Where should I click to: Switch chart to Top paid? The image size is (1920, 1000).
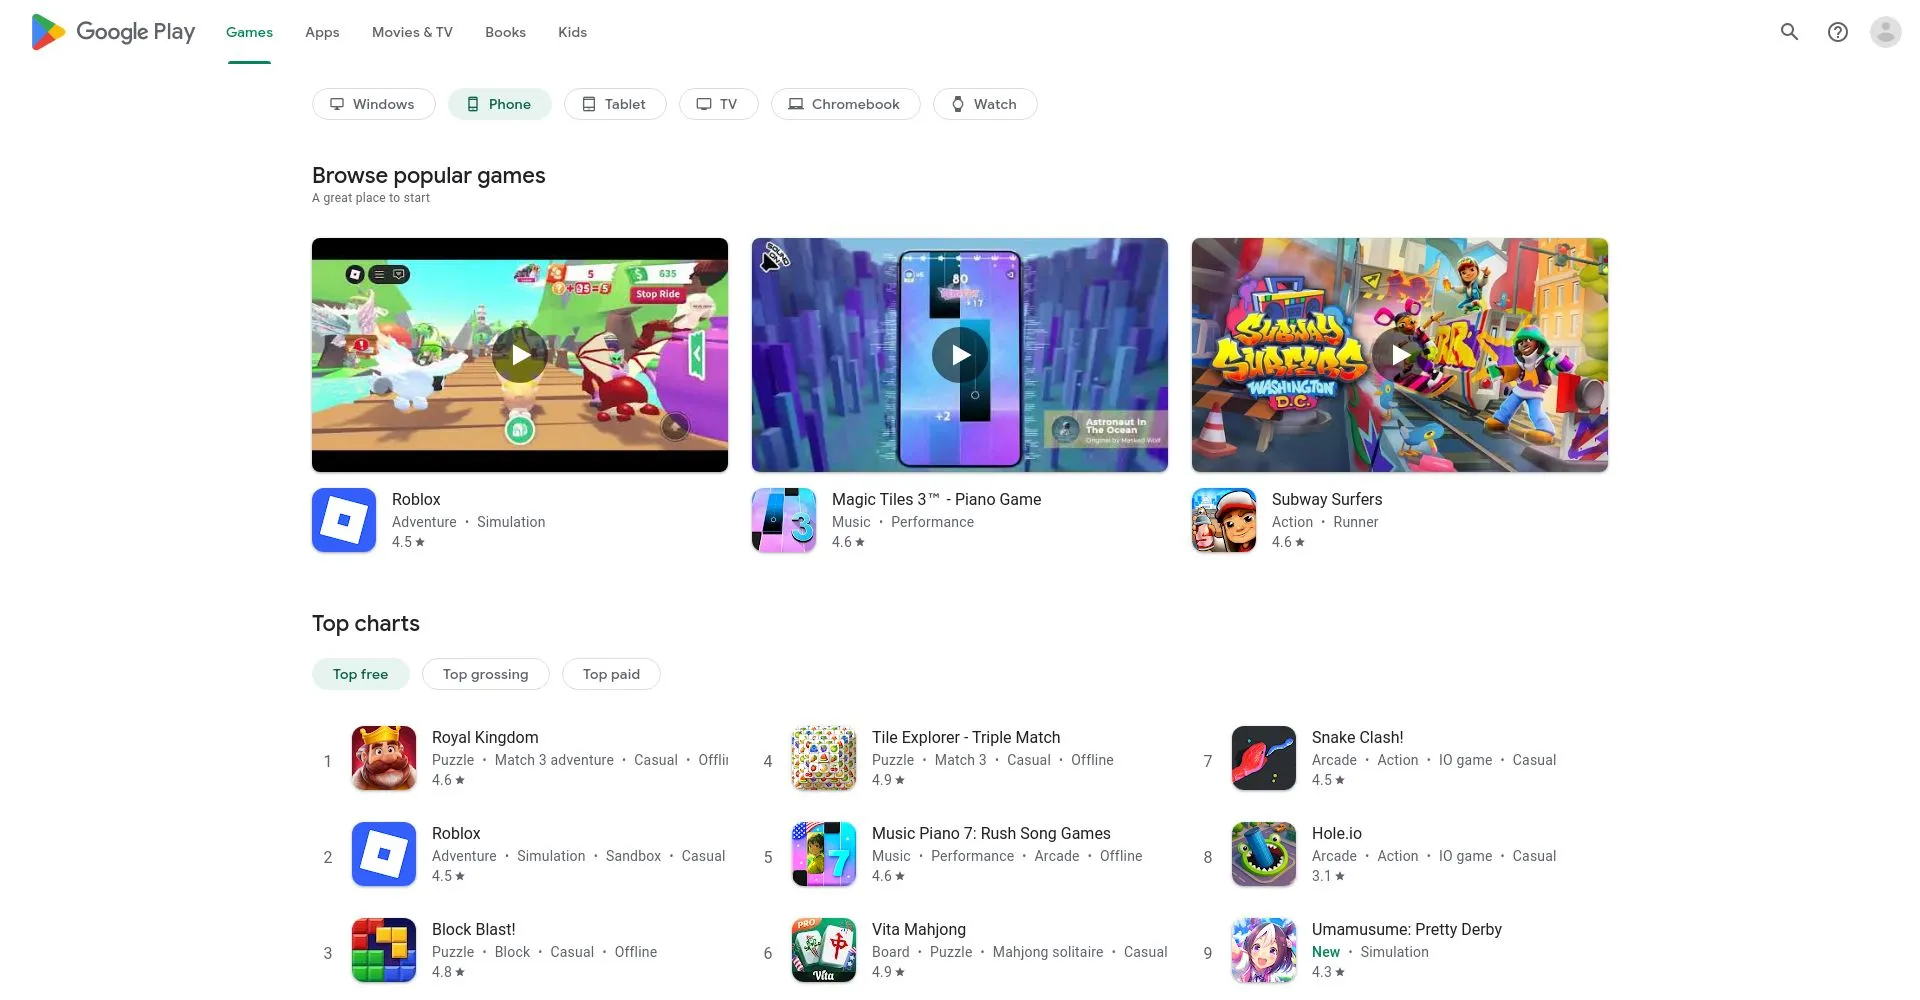(611, 674)
